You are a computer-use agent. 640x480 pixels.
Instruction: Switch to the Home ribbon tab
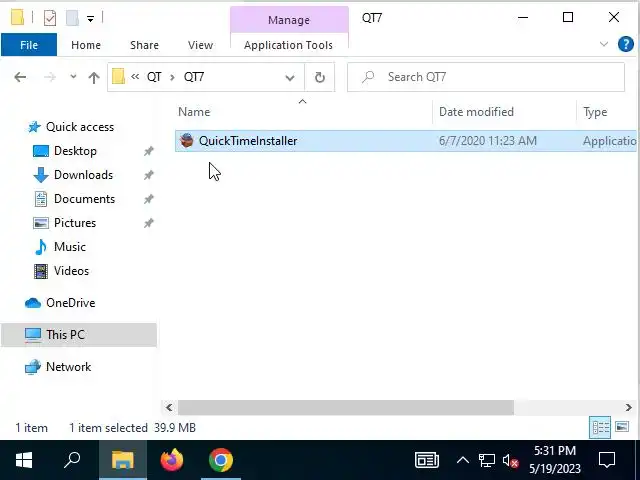[86, 45]
